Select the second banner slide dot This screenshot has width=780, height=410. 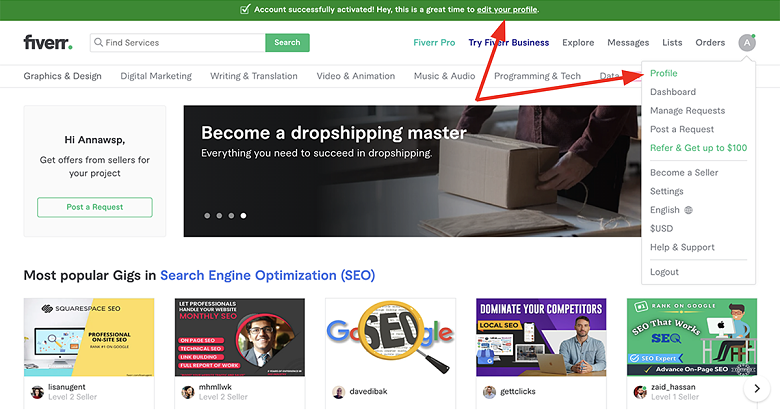coord(219,215)
